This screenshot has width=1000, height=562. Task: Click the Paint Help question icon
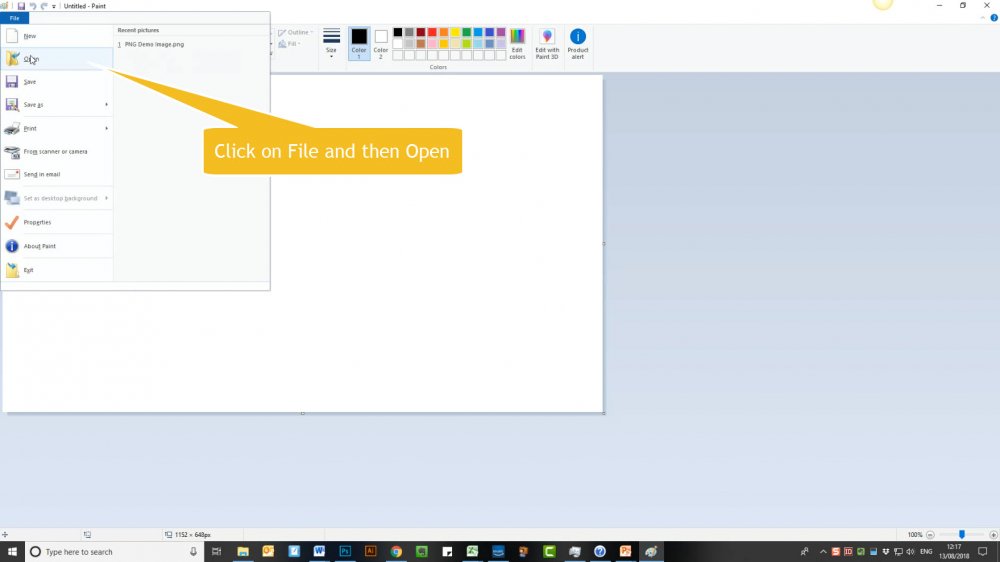(994, 18)
